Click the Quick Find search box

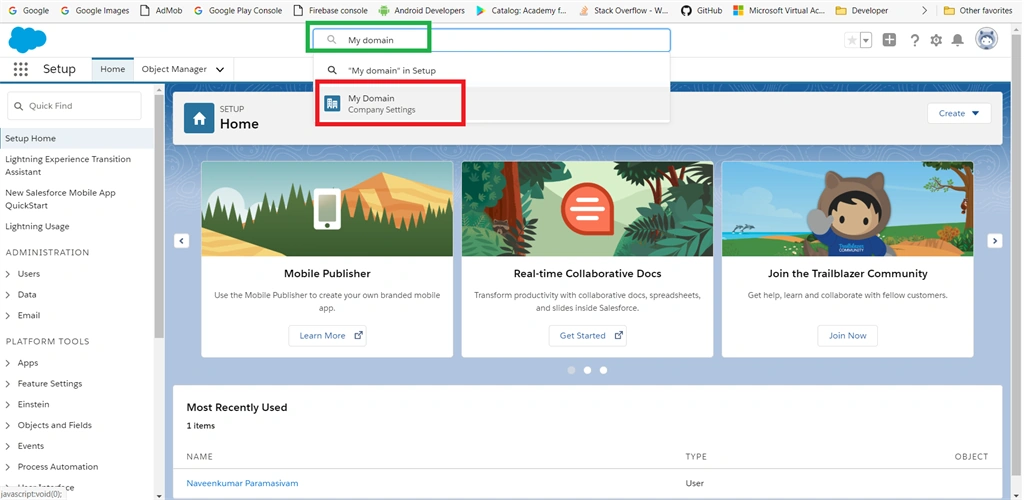pos(74,106)
